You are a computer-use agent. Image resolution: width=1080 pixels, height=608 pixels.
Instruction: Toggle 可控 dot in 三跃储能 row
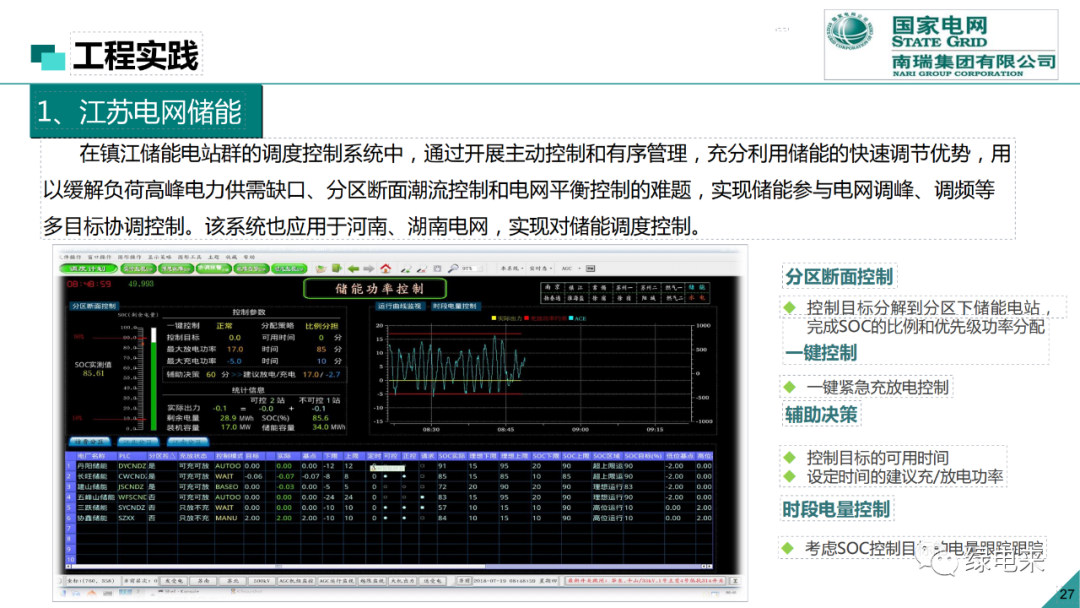click(x=385, y=507)
